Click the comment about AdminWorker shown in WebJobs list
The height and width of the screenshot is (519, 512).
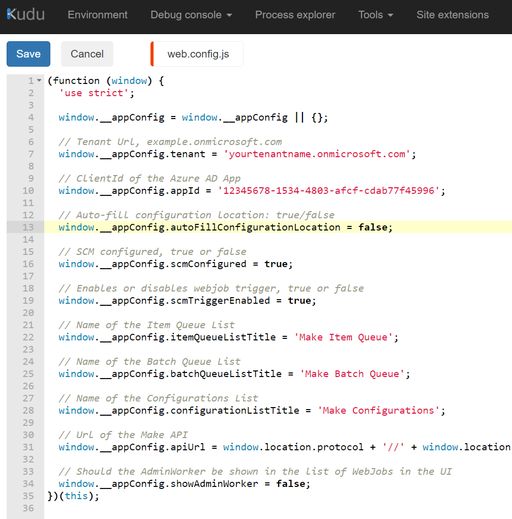tap(255, 472)
